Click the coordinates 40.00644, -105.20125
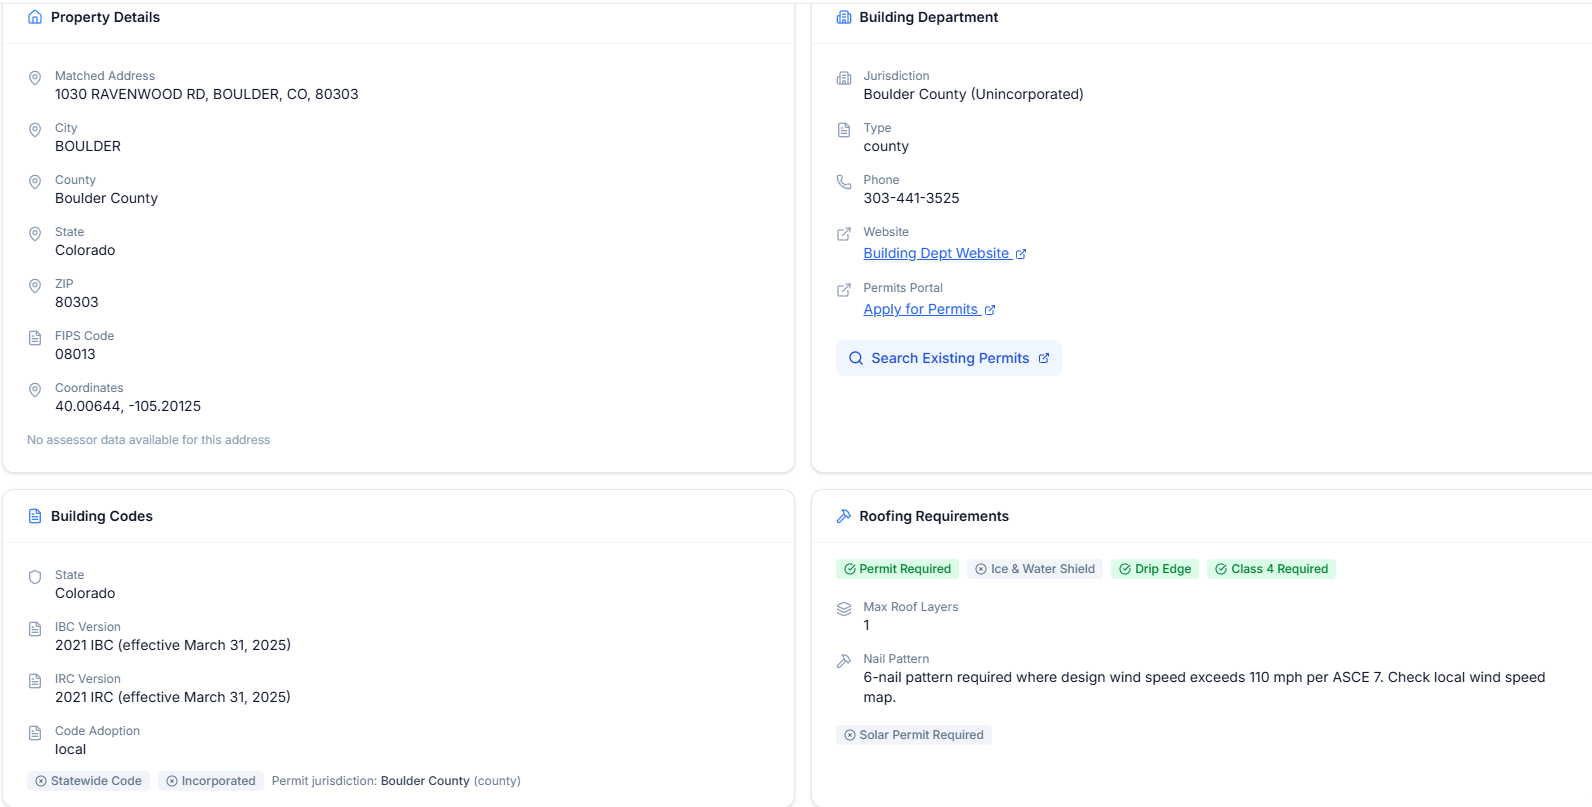This screenshot has width=1592, height=807. 128,407
